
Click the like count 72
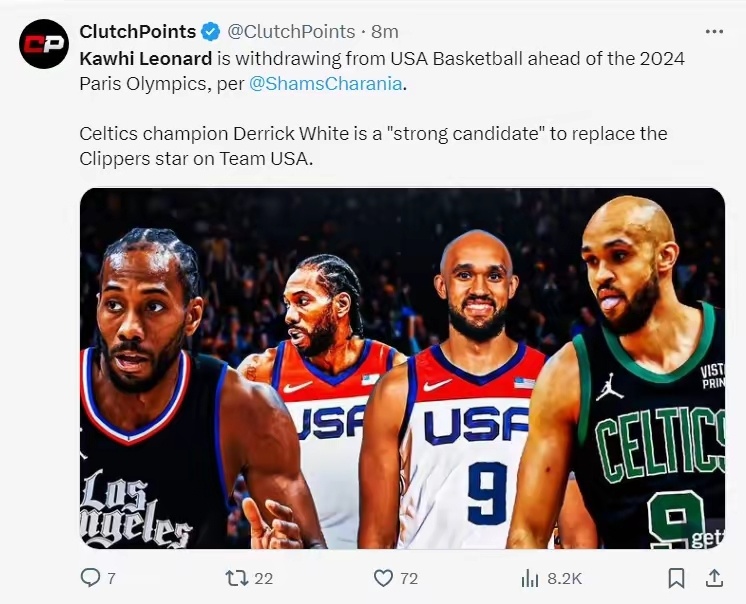[408, 578]
